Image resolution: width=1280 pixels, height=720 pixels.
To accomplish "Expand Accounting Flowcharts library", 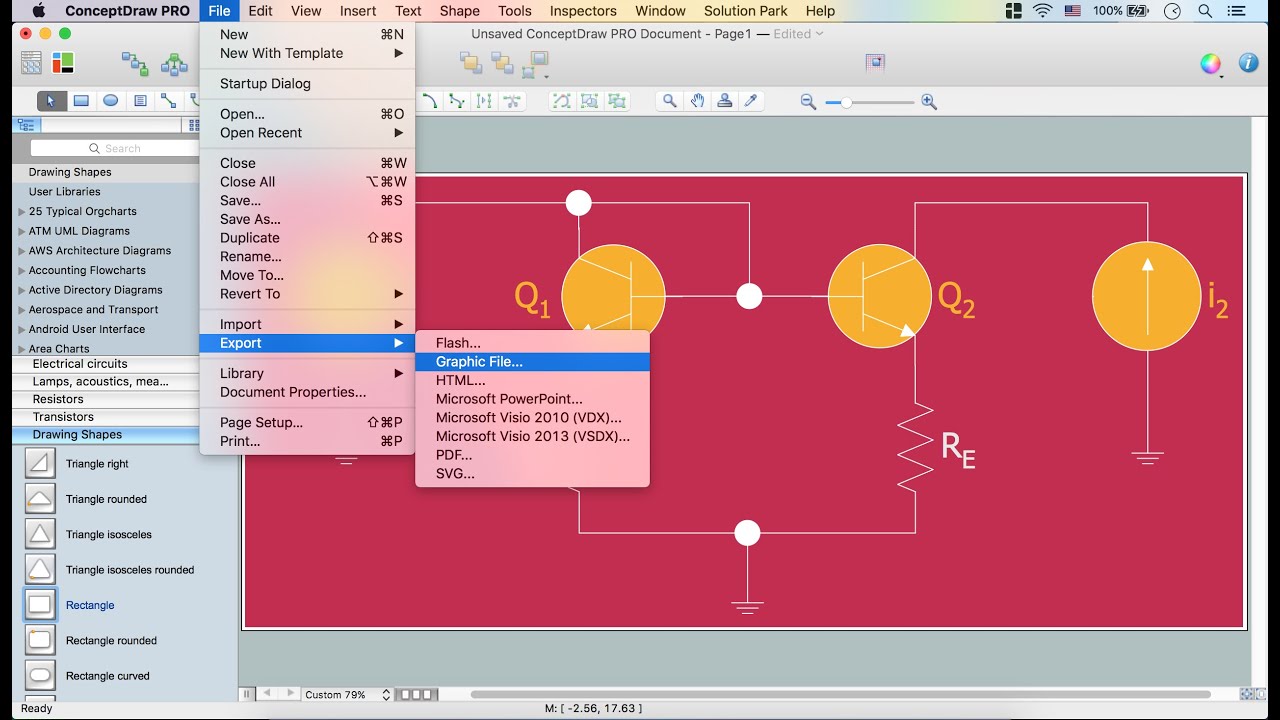I will pyautogui.click(x=22, y=270).
